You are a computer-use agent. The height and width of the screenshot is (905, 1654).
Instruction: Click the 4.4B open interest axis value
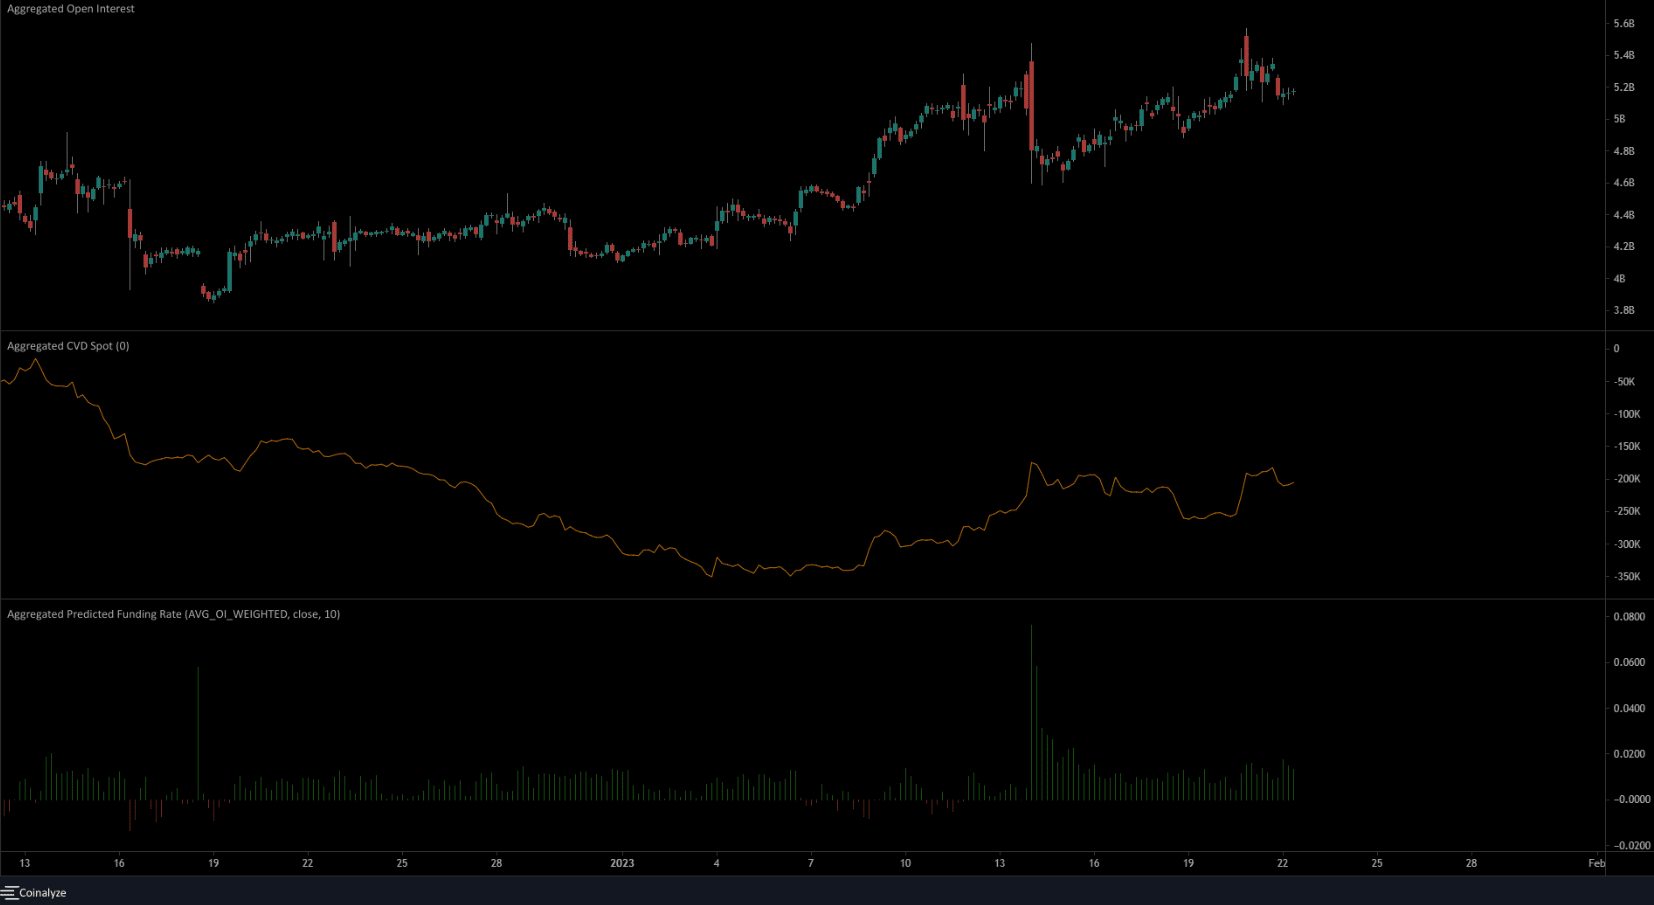pos(1624,215)
